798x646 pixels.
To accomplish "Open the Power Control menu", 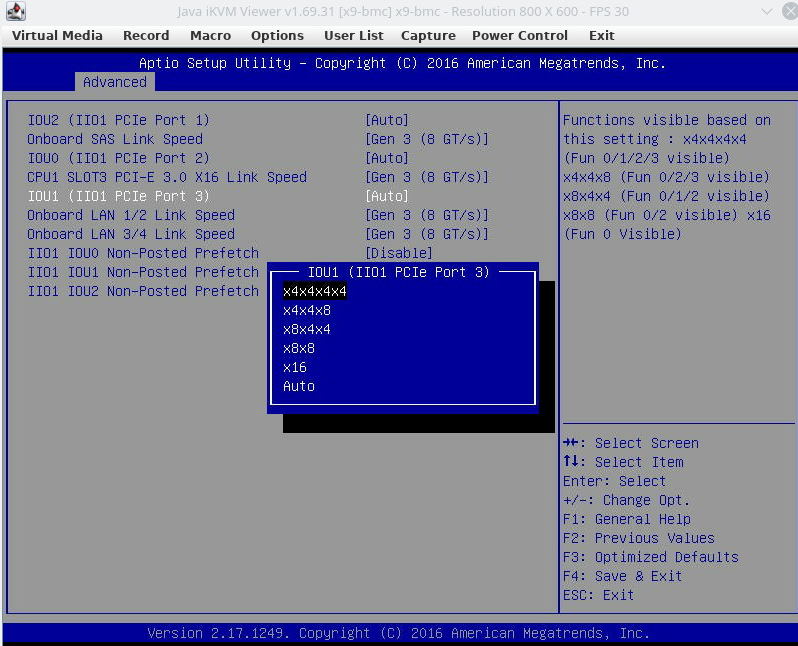I will coord(520,36).
